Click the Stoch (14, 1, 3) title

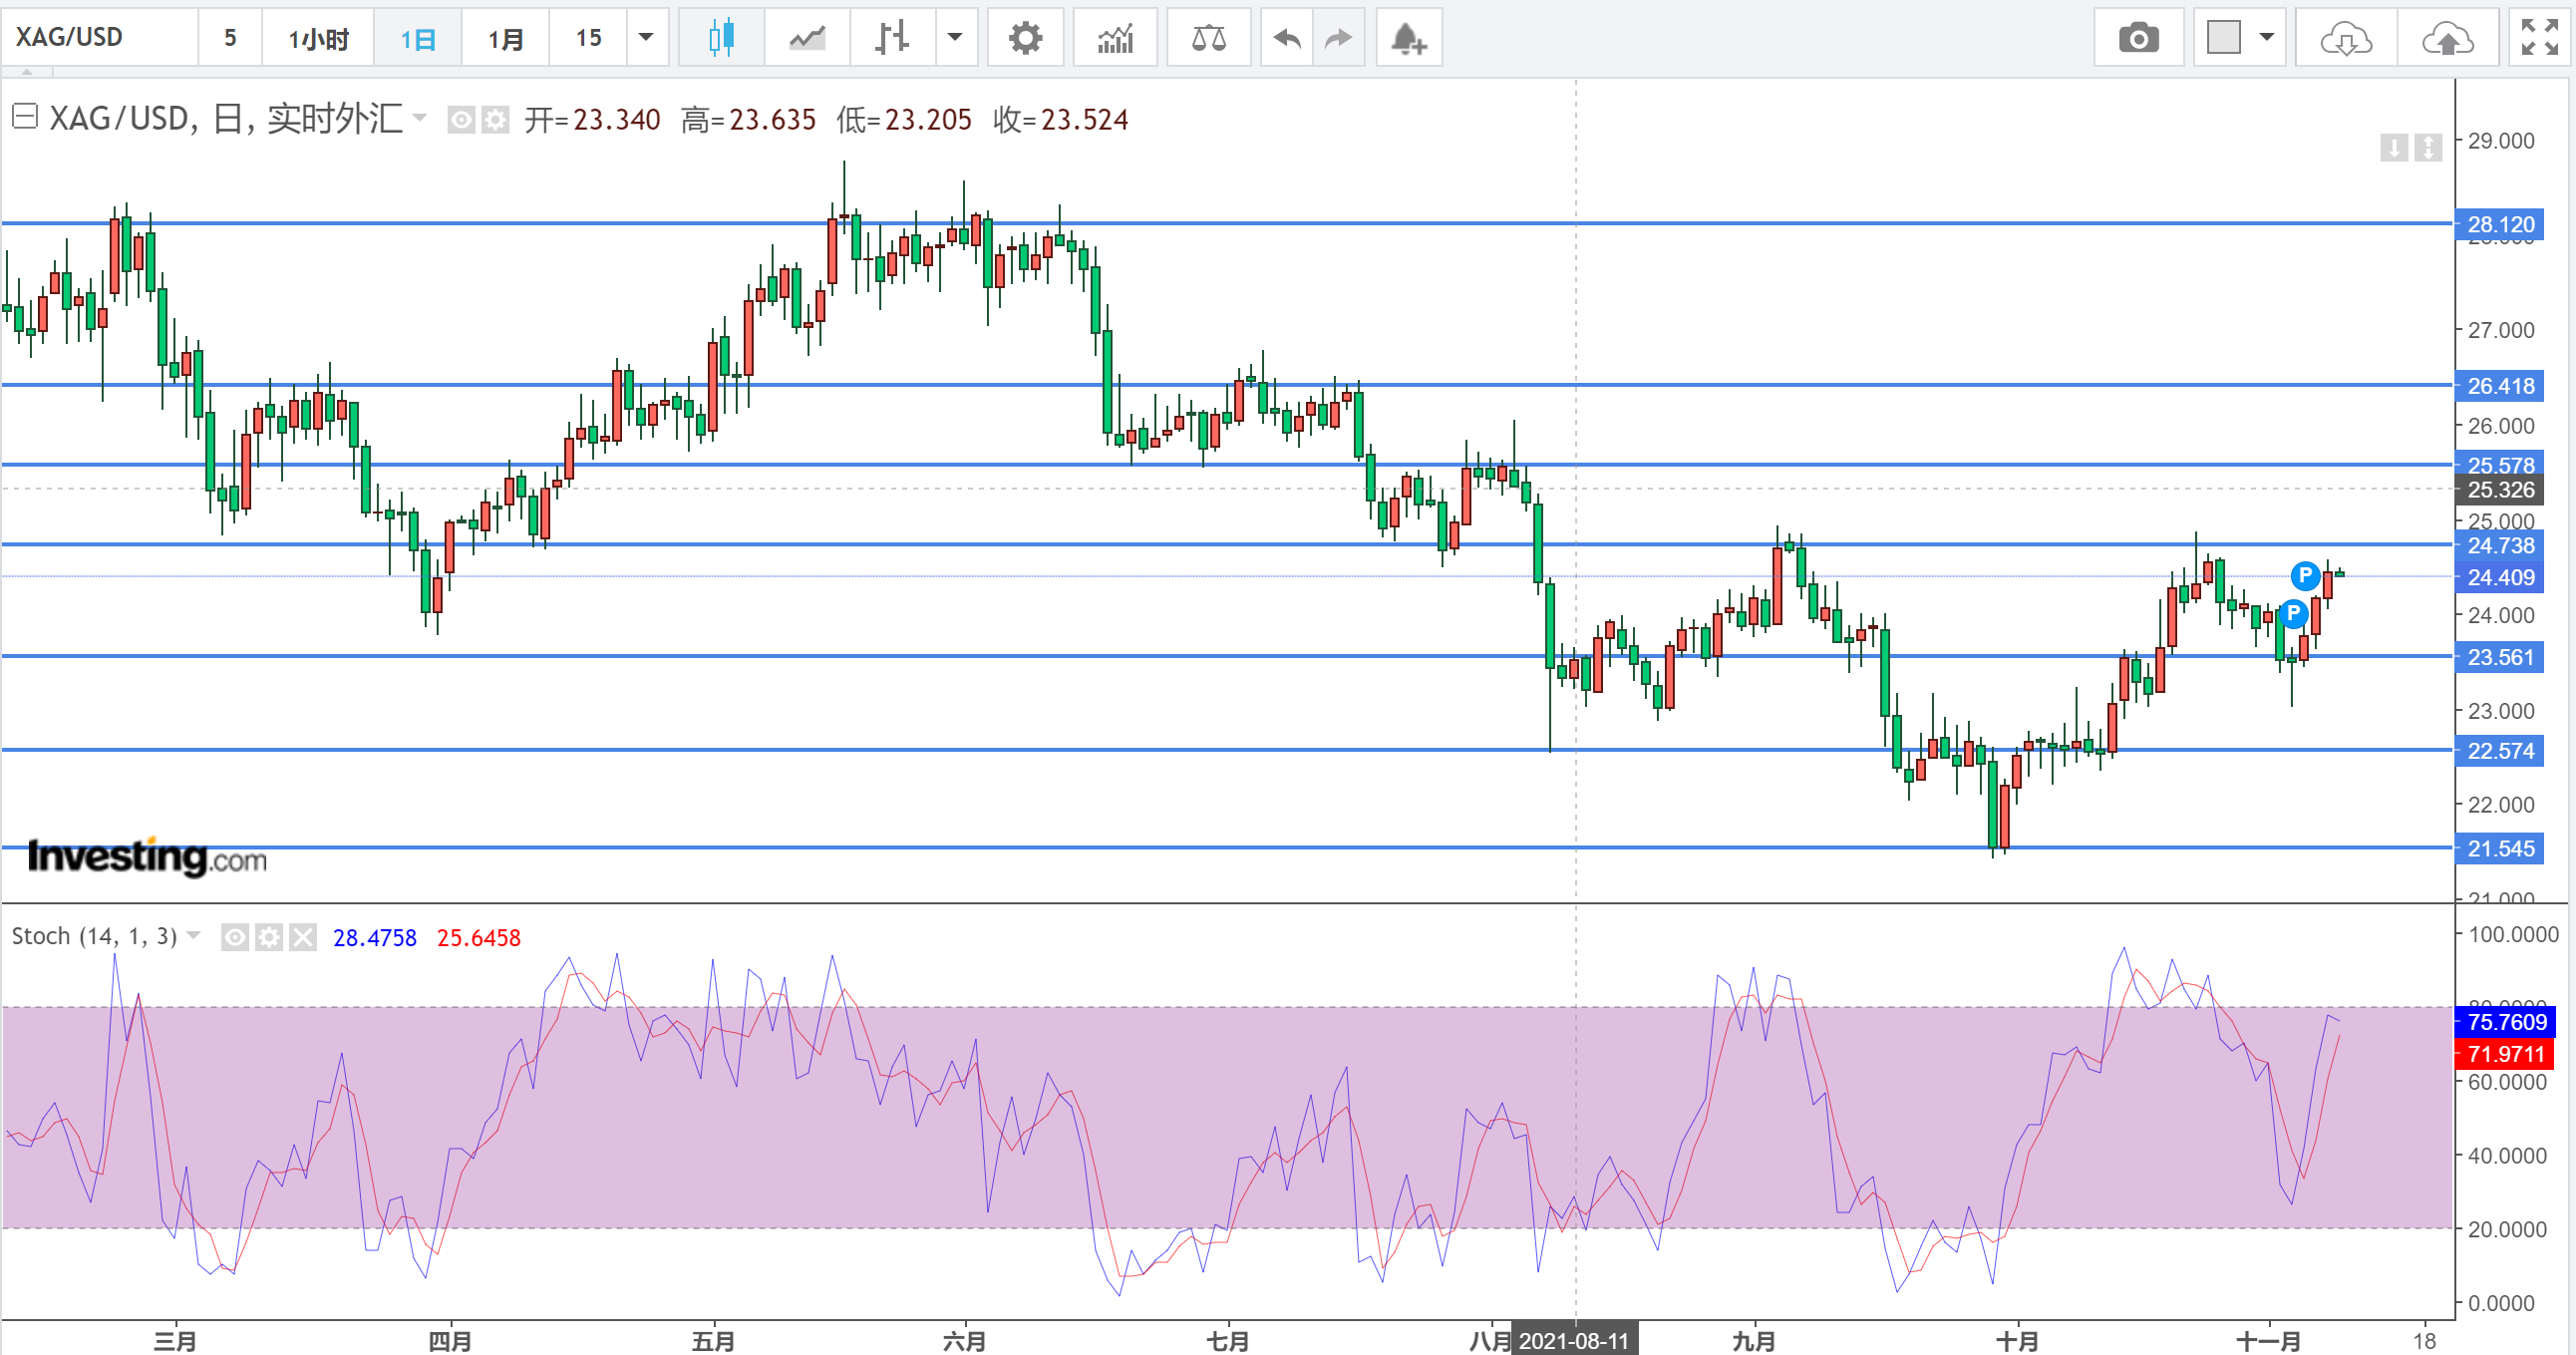[94, 936]
